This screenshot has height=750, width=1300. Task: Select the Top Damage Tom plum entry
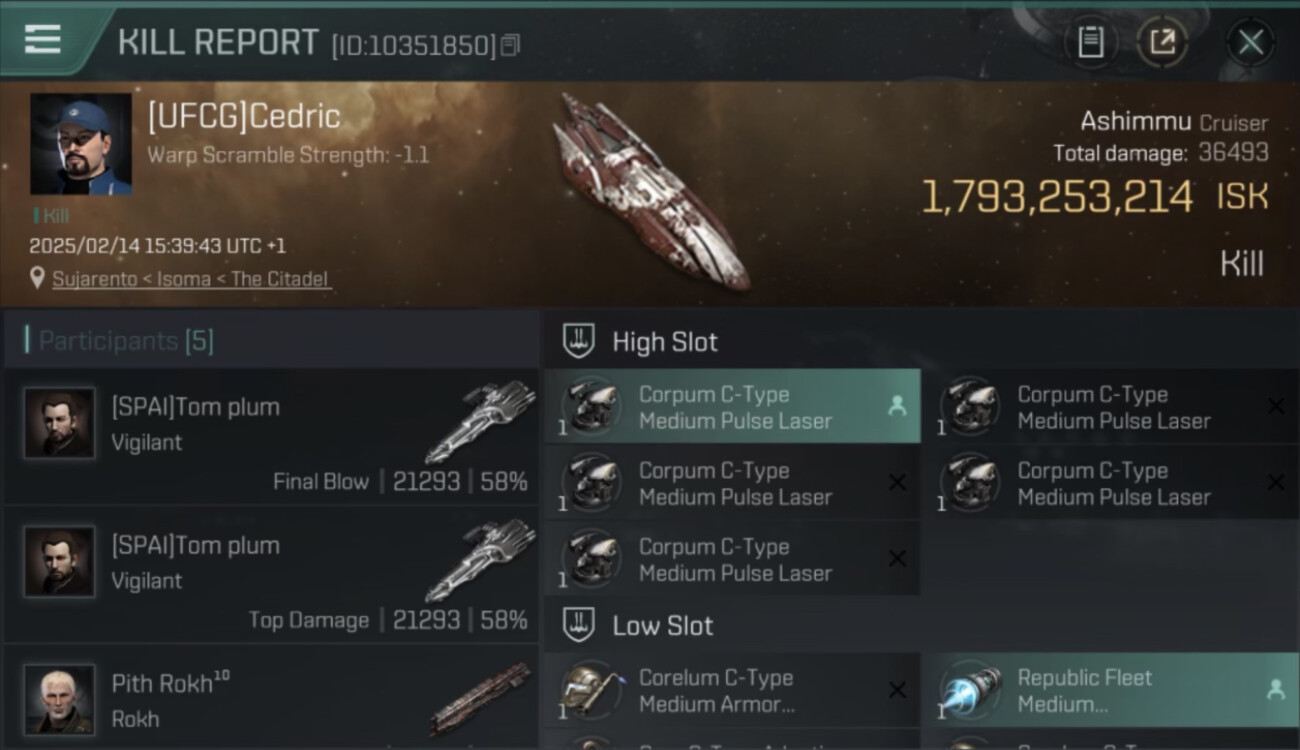(272, 577)
